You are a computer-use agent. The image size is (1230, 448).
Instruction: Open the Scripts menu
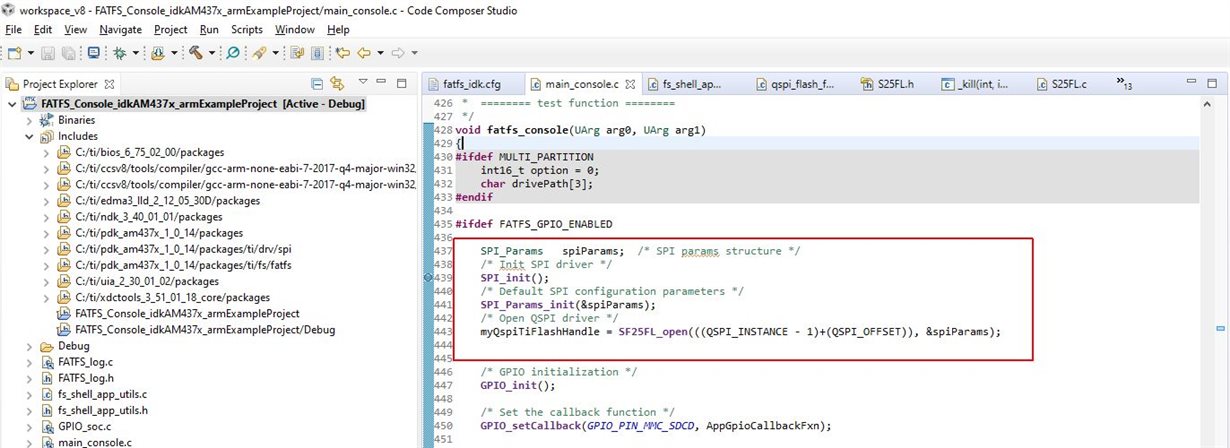point(247,30)
